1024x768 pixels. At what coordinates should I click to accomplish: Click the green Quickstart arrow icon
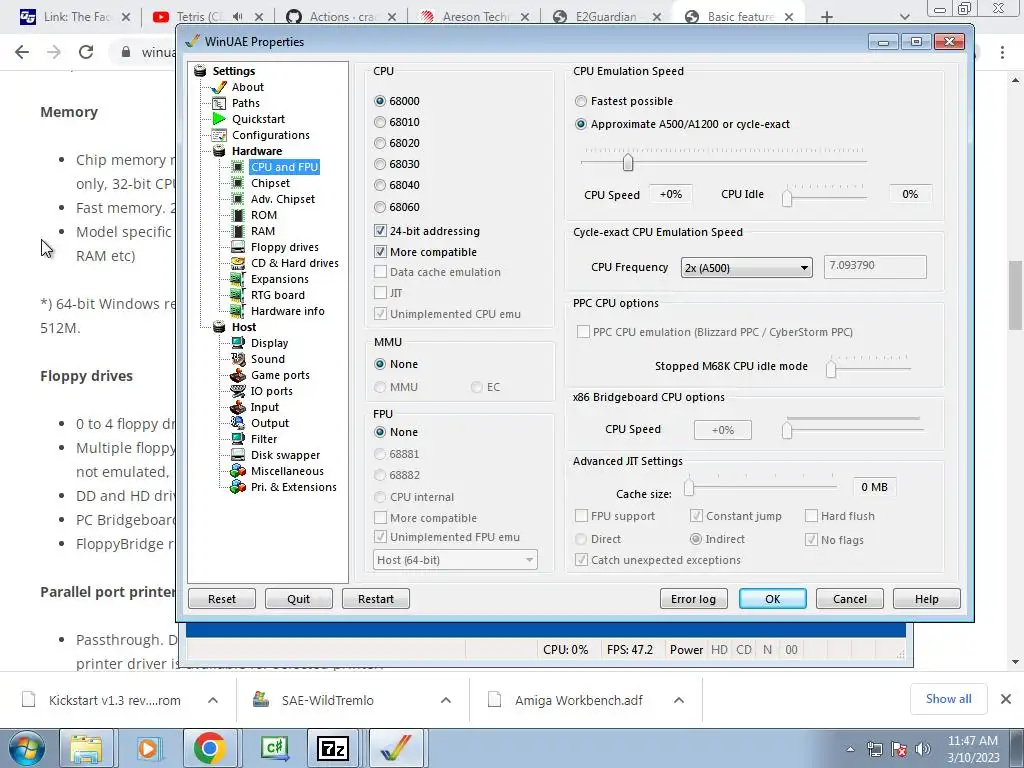click(x=219, y=119)
